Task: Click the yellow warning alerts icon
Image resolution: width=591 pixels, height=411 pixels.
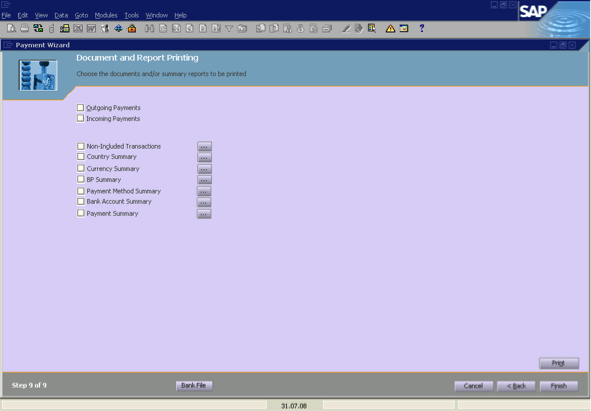Action: (x=390, y=28)
